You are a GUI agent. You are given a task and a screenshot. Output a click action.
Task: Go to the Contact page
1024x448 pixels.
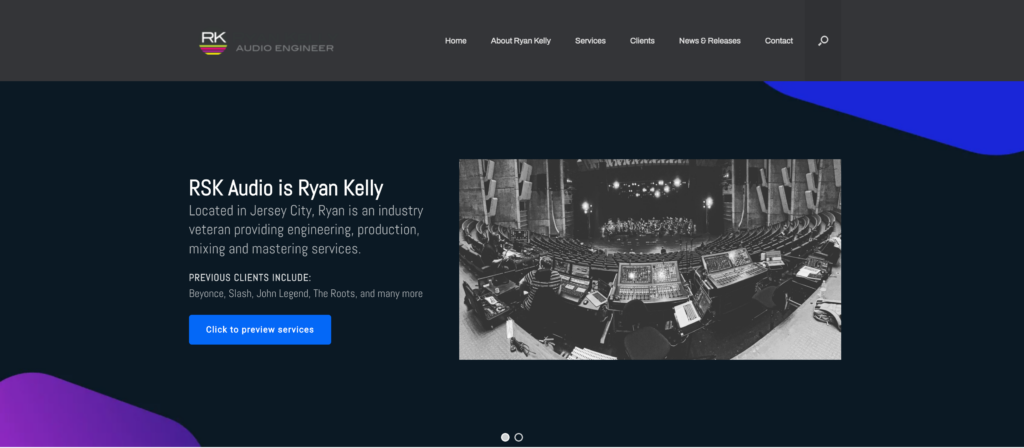tap(778, 40)
